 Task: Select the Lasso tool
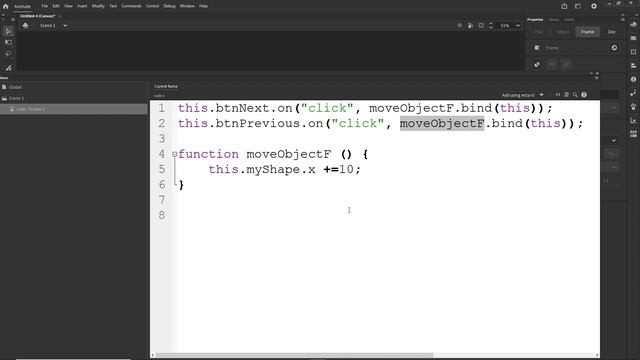pyautogui.click(x=8, y=54)
